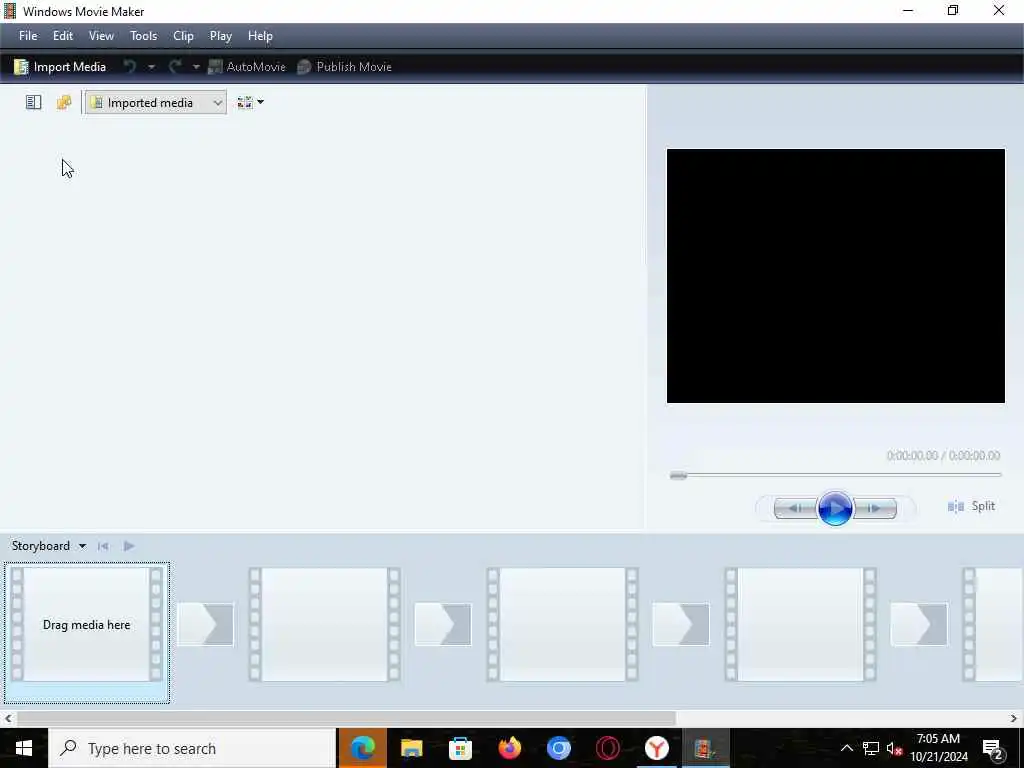Open the Edit menu
Screen dimensions: 1024x768
[x=63, y=36]
